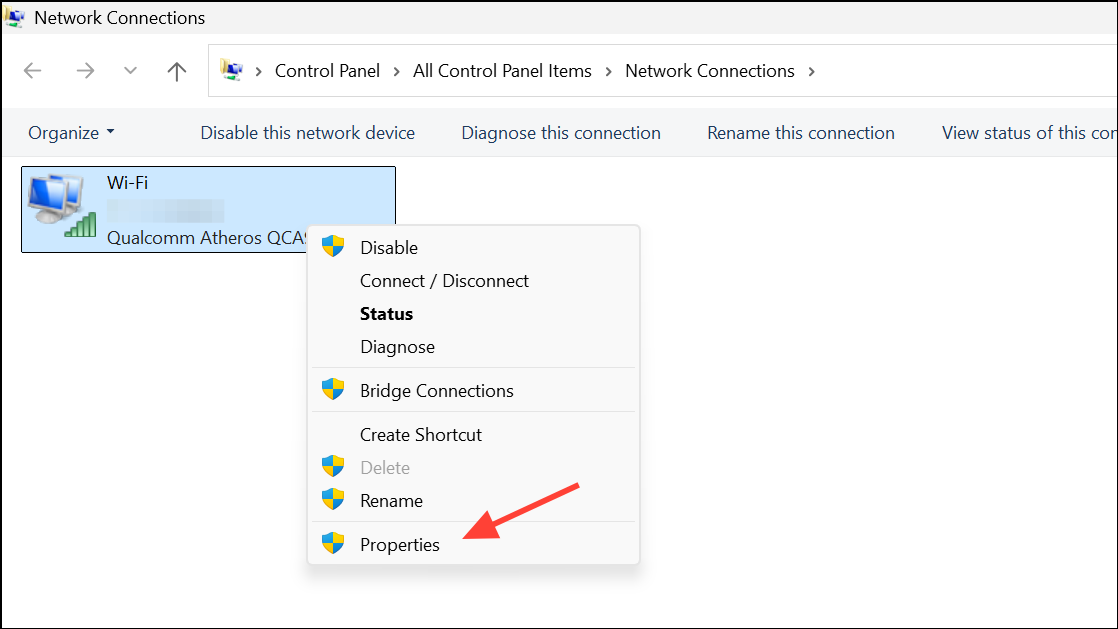This screenshot has width=1118, height=629.
Task: Click Disable this network device
Action: click(307, 133)
